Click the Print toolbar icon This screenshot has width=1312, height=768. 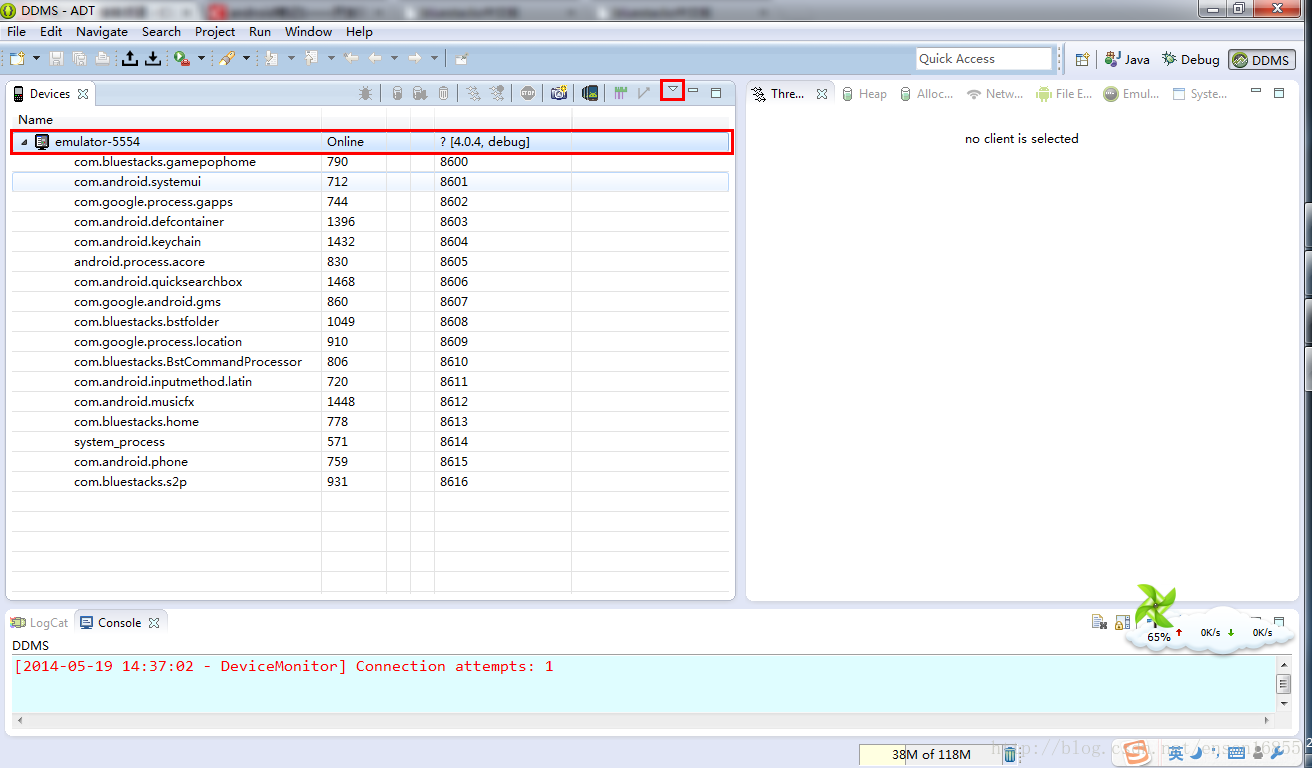102,59
